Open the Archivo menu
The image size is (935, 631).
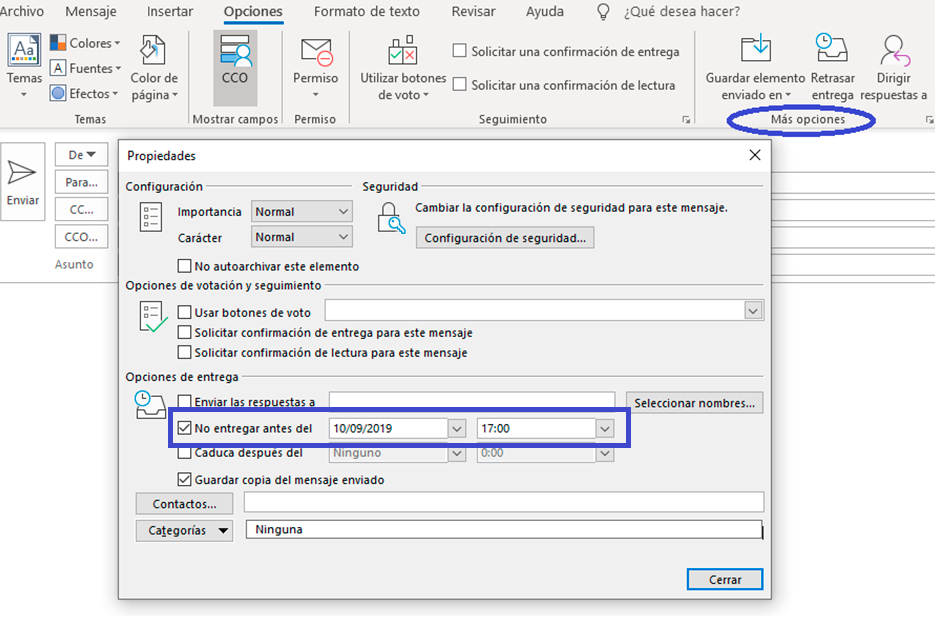coord(24,12)
